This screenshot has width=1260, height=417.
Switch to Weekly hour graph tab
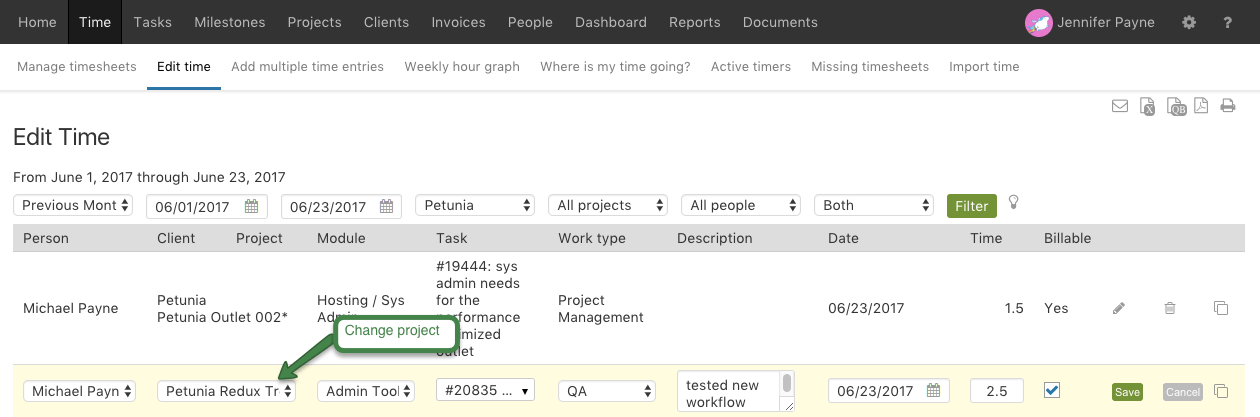click(462, 67)
